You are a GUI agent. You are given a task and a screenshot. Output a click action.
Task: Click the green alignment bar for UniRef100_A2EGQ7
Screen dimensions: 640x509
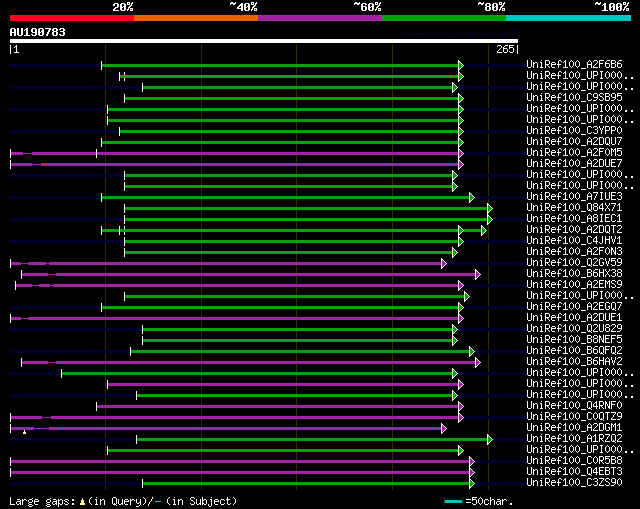click(280, 307)
